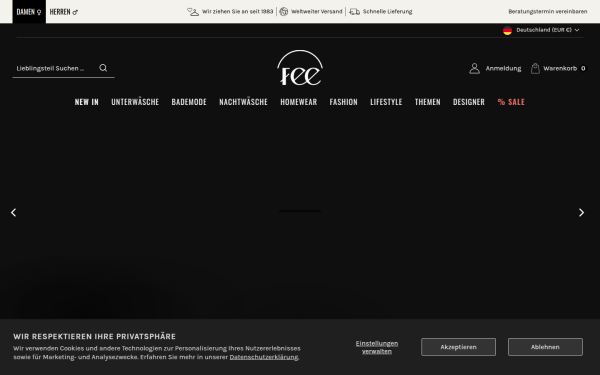Click Einstellungen verwalten link

[377, 347]
